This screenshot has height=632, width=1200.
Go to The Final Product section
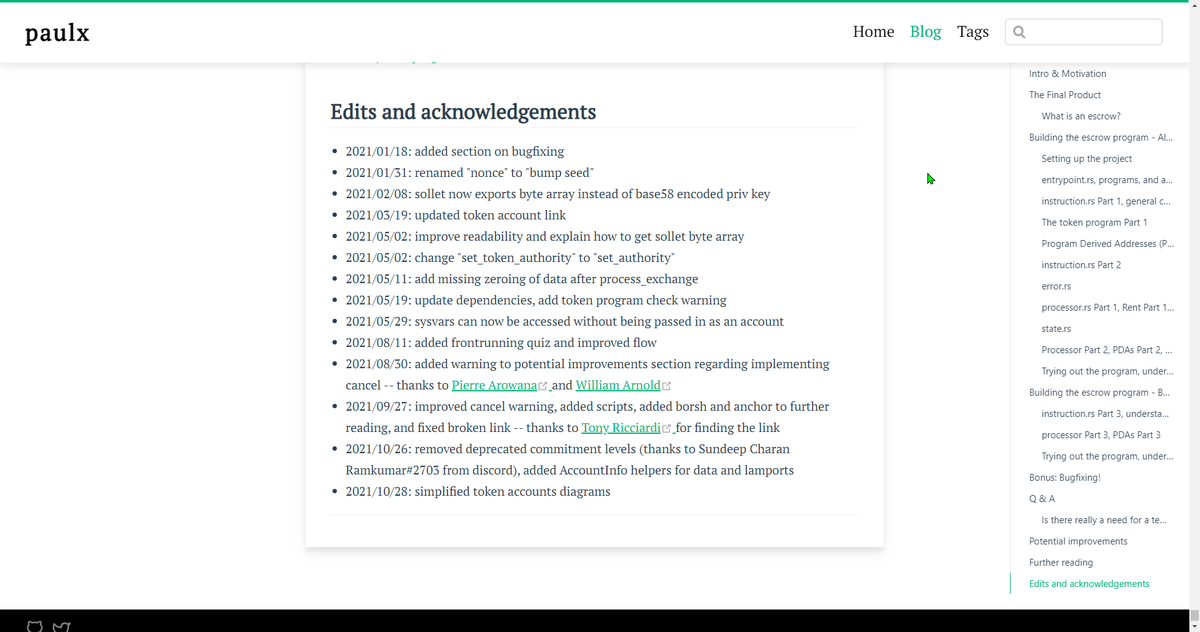point(1065,95)
